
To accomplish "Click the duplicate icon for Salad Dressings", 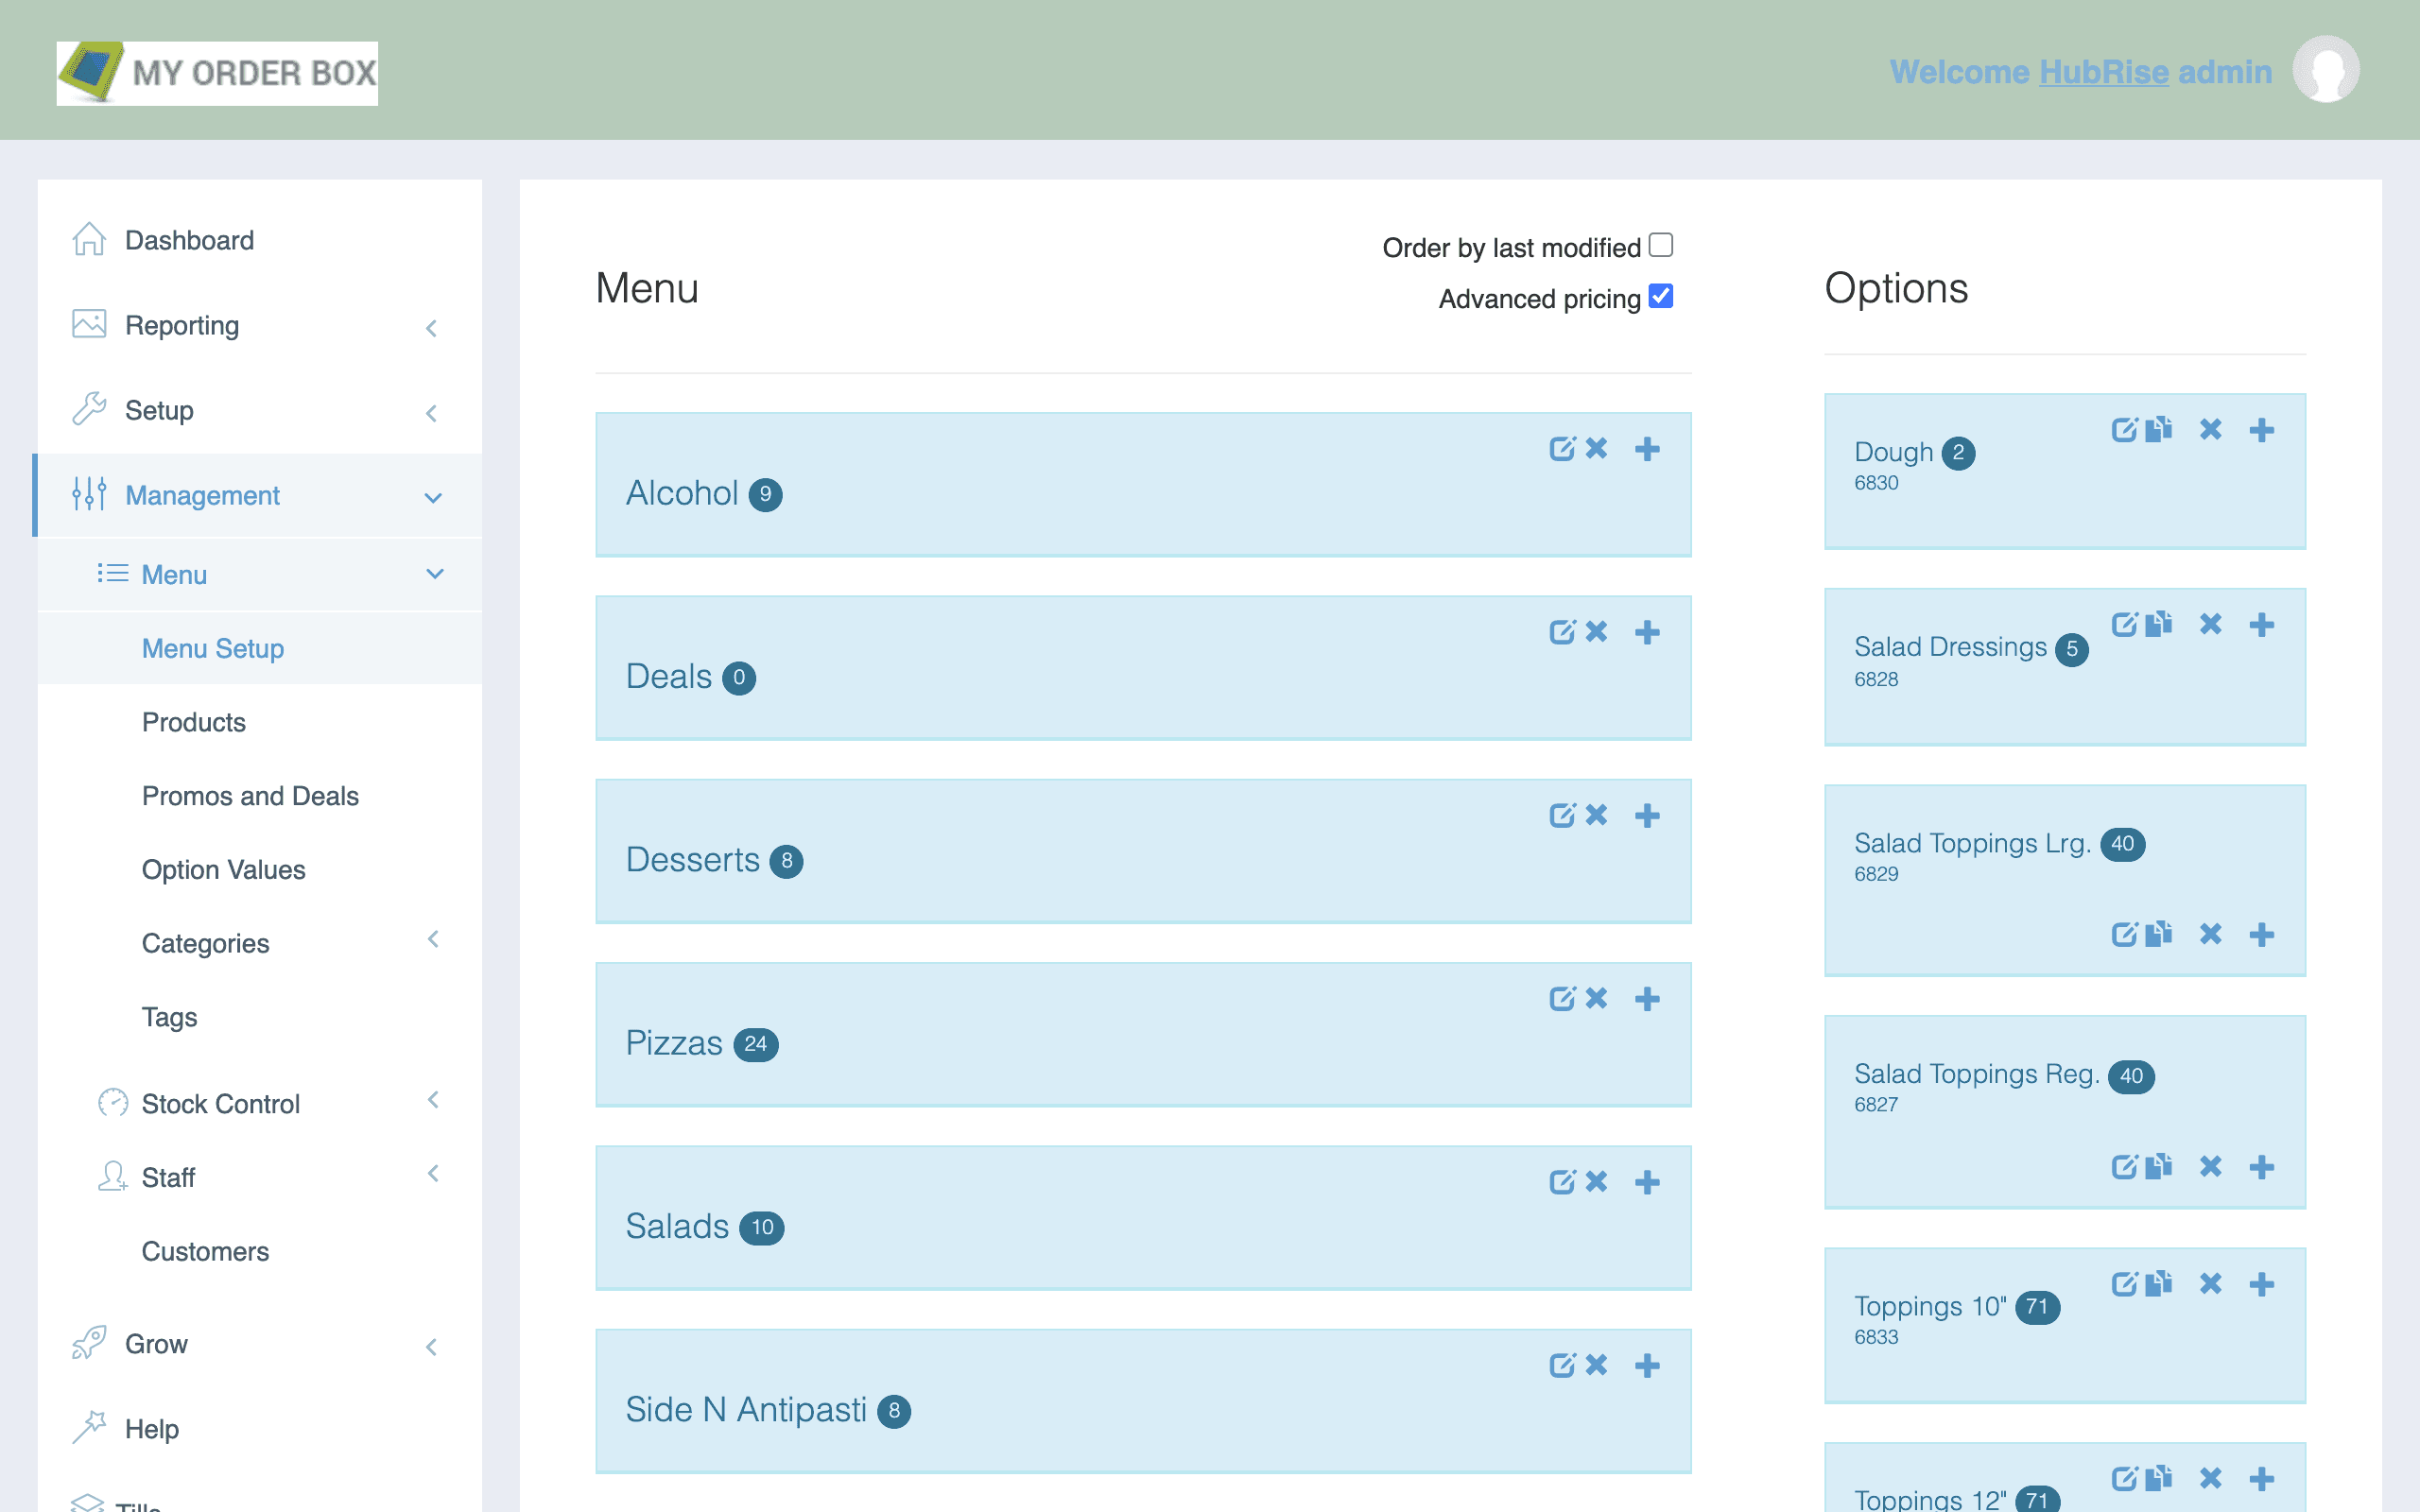I will click(x=2160, y=624).
